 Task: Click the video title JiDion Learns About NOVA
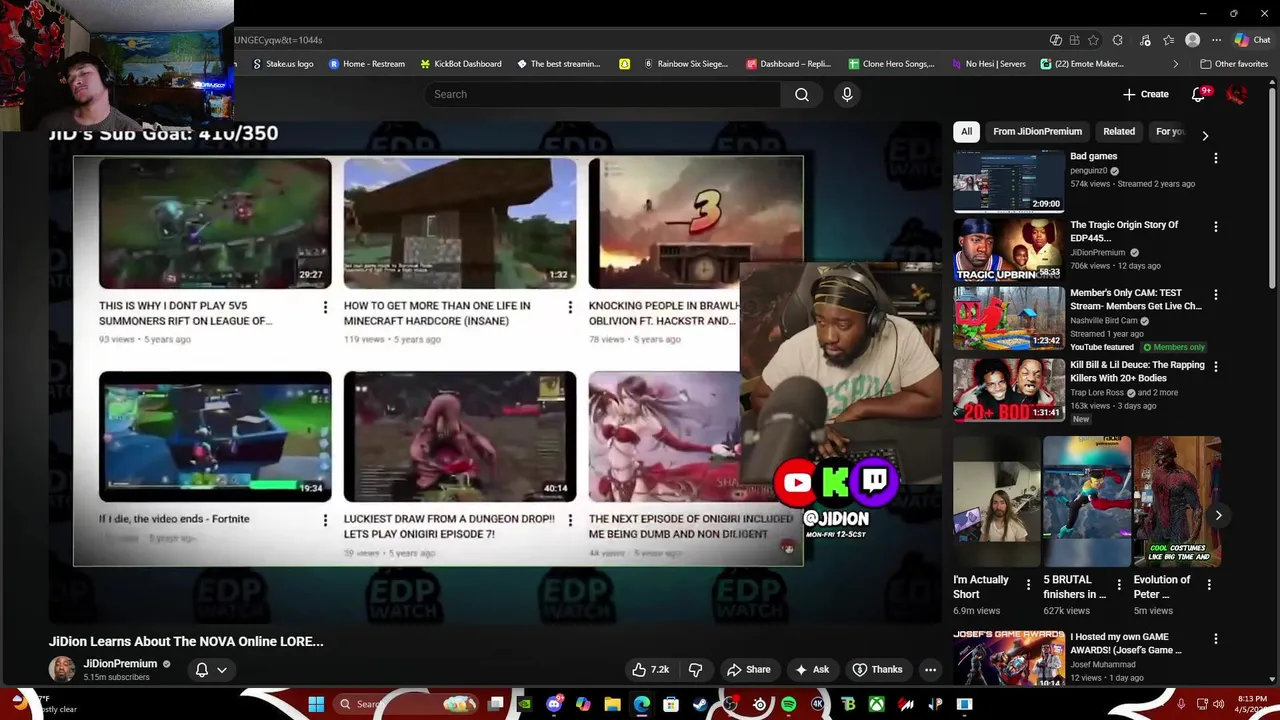point(186,642)
